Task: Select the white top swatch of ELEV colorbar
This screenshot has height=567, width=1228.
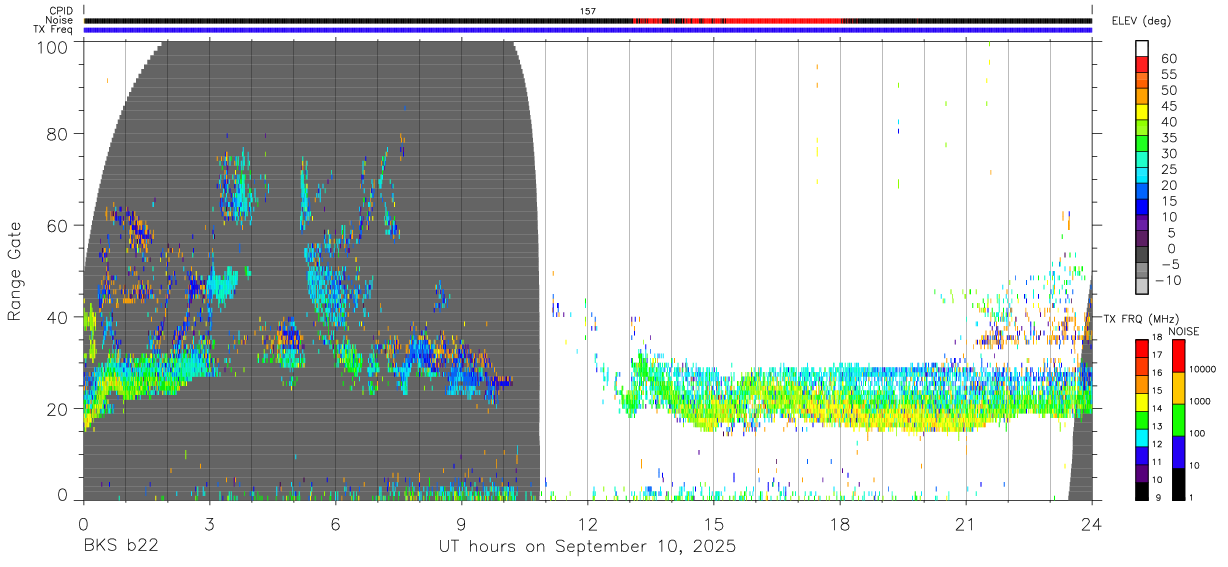Action: coord(1142,48)
